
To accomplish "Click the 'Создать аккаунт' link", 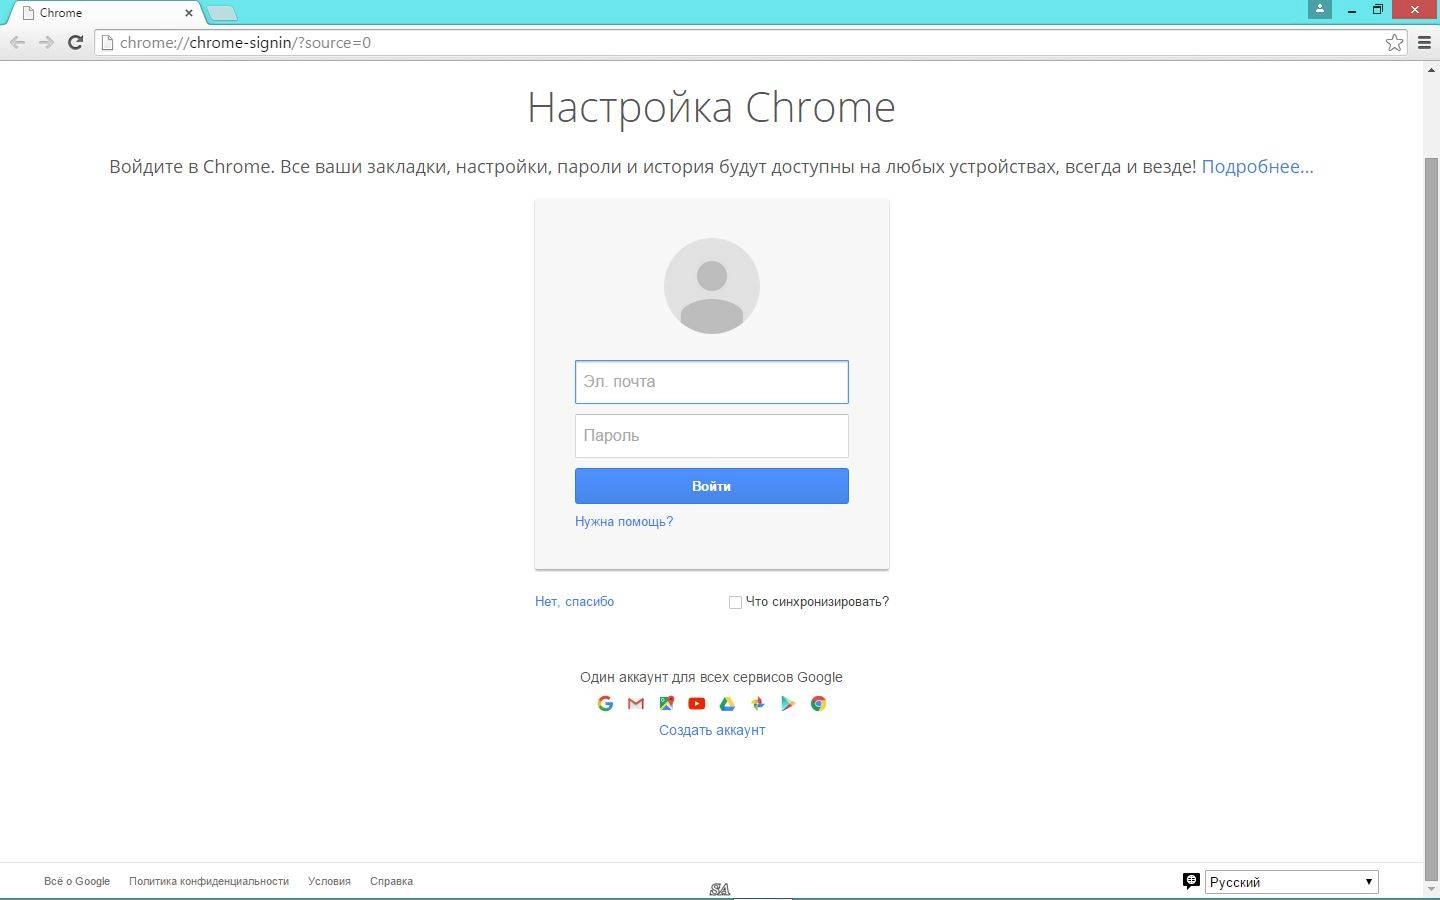I will click(712, 730).
